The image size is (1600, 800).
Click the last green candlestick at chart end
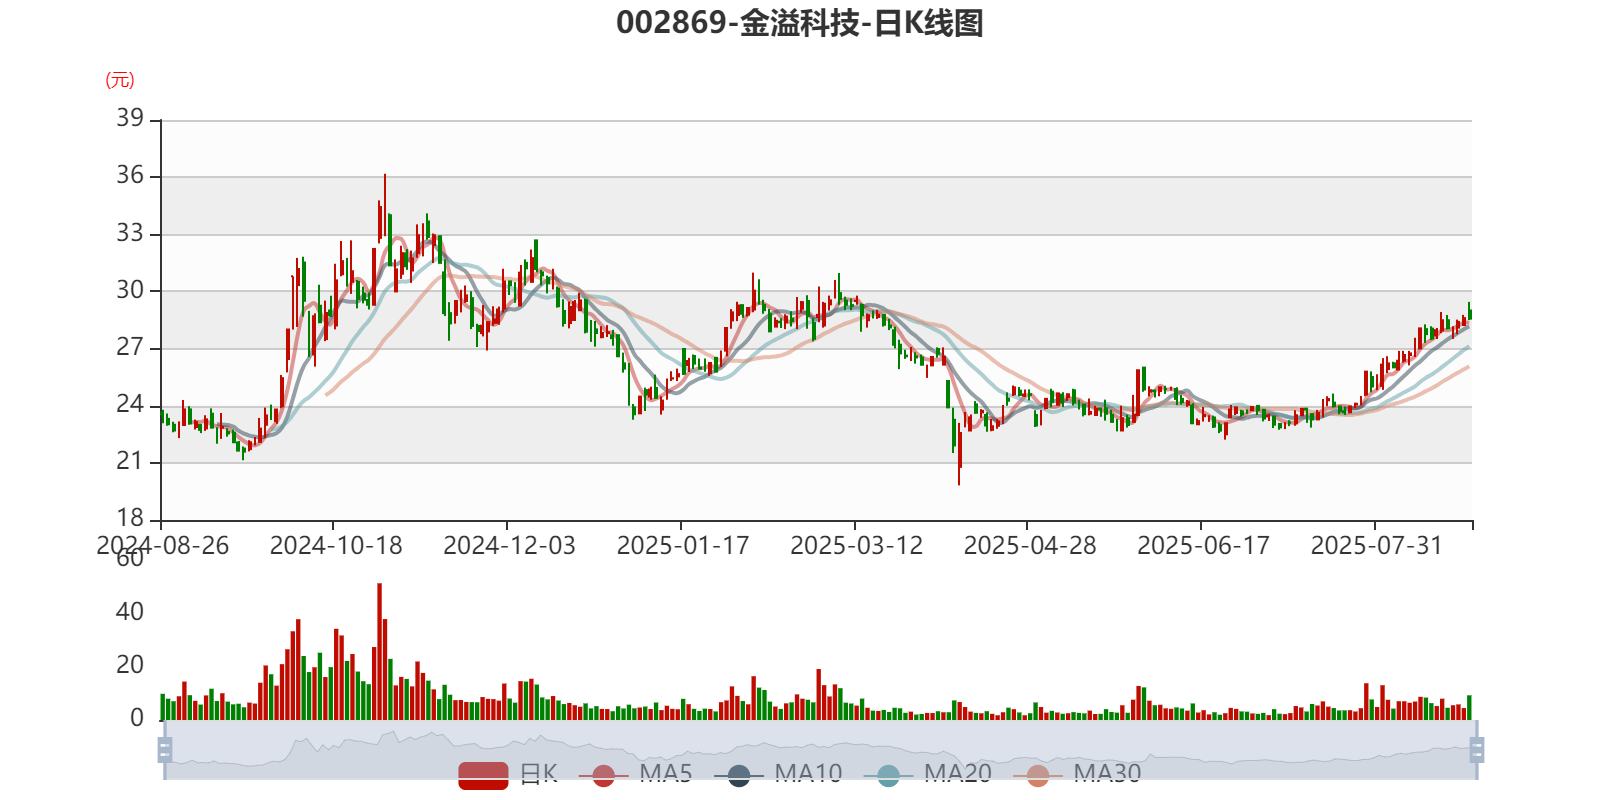[1469, 311]
